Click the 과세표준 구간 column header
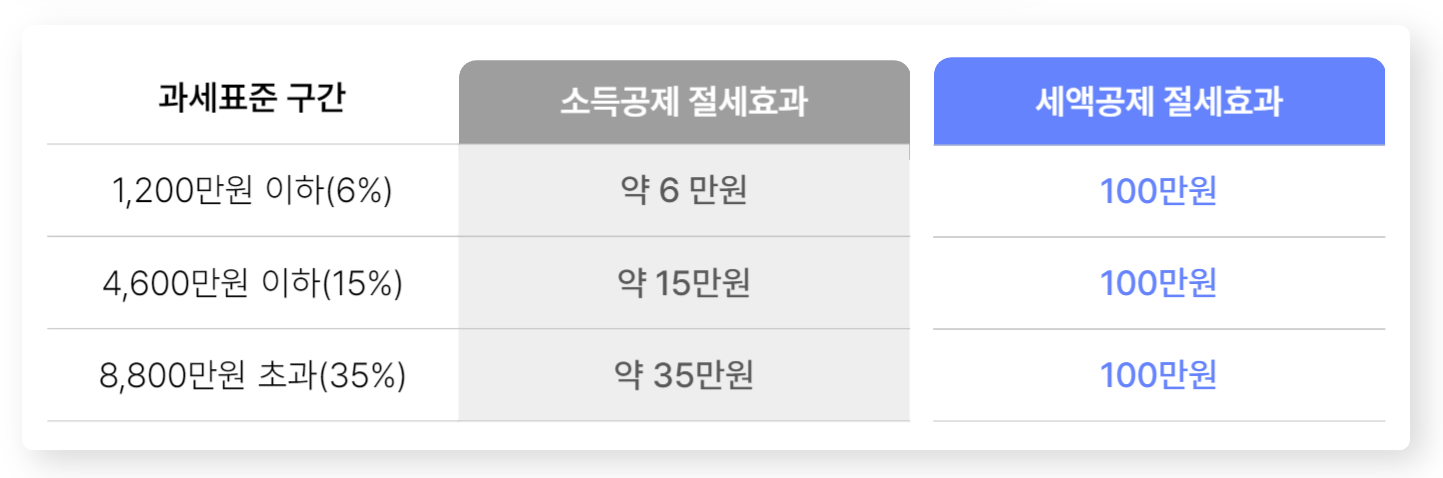Screen dimensions: 1443x478 251,99
